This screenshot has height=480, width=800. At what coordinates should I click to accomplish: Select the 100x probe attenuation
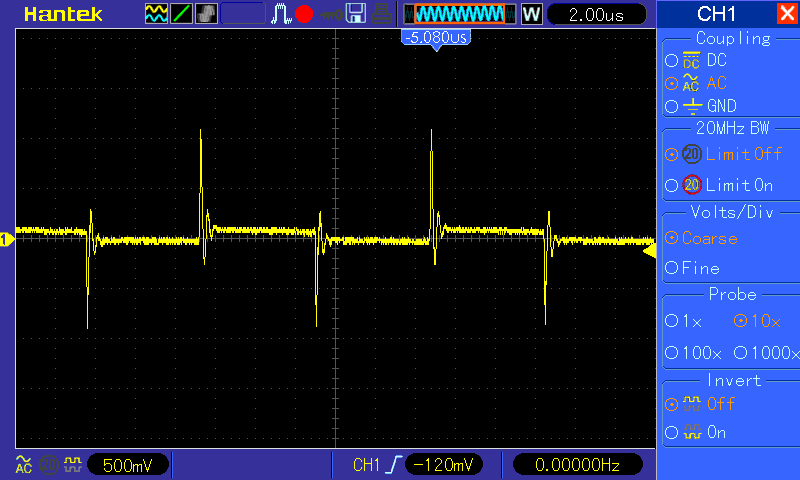point(693,352)
